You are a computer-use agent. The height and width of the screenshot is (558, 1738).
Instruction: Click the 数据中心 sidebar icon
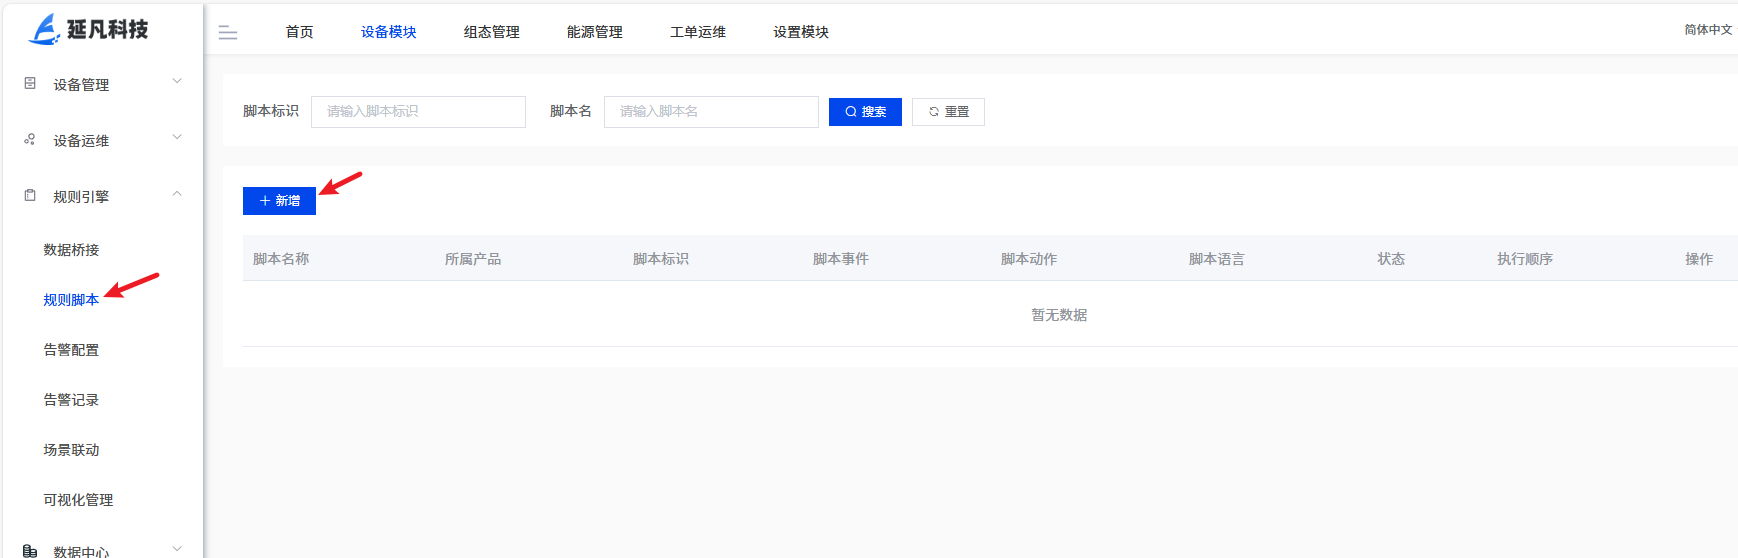pyautogui.click(x=30, y=551)
